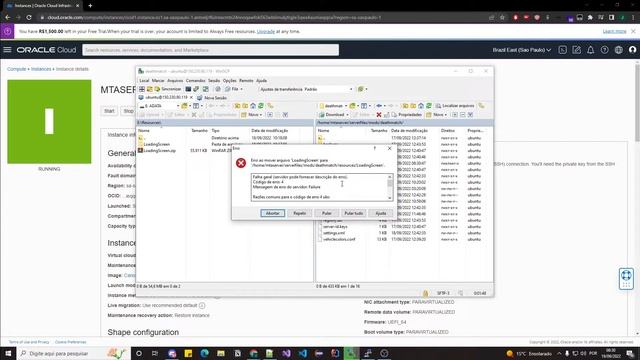Open the terminal console icon in WinSCP toolbar

coord(188,89)
